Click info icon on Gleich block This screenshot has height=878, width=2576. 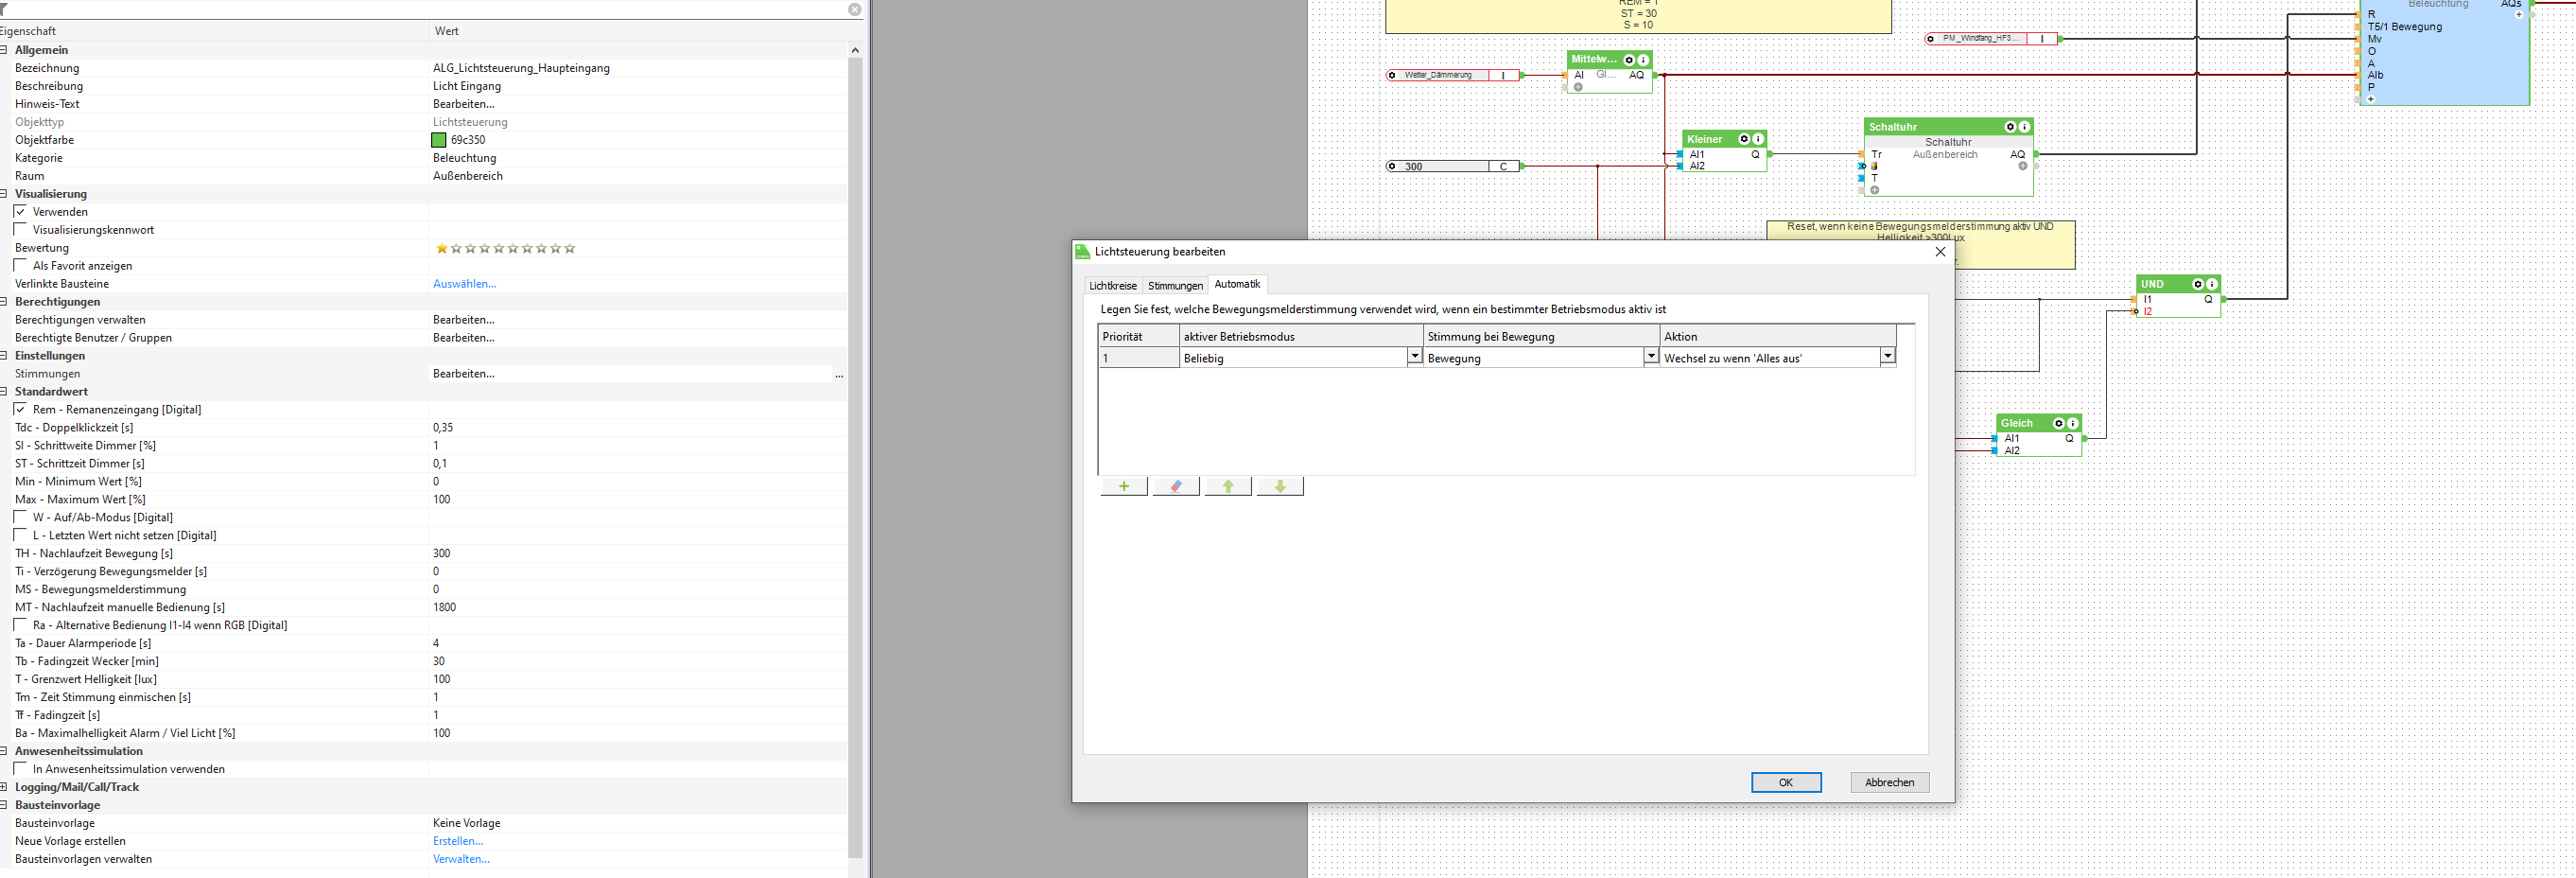[x=2072, y=423]
